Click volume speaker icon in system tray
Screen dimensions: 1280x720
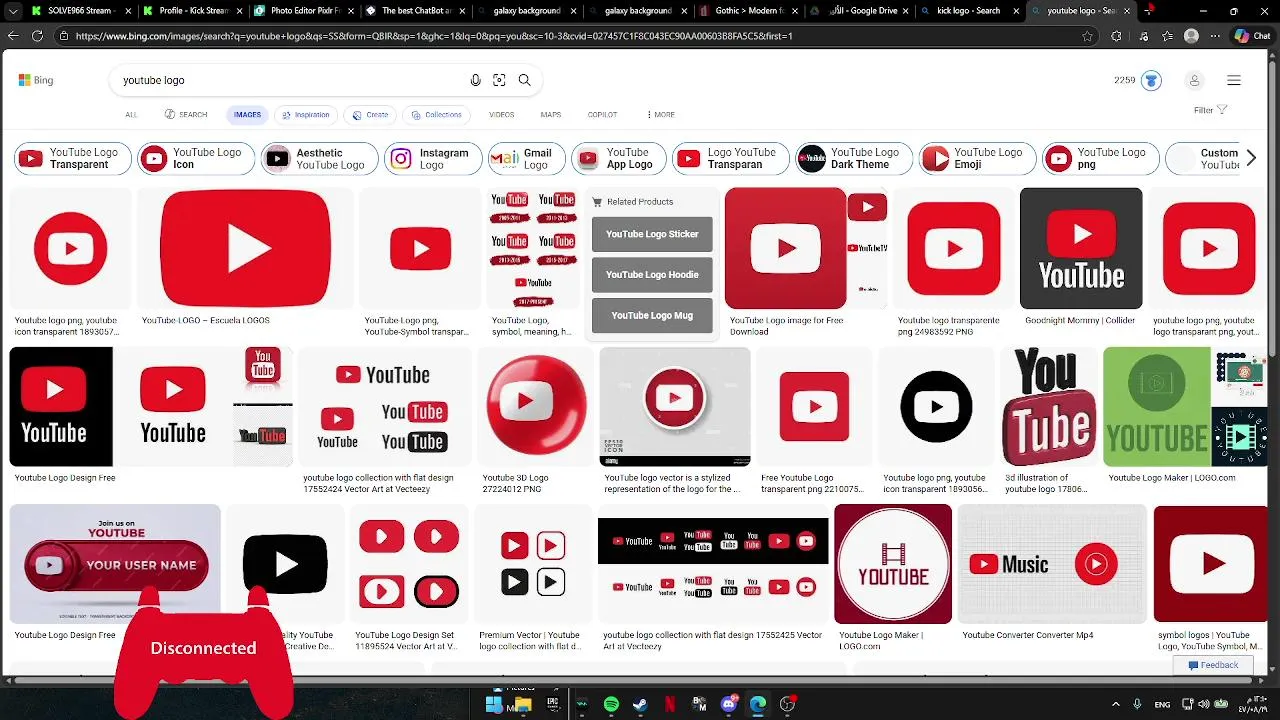pyautogui.click(x=1206, y=704)
